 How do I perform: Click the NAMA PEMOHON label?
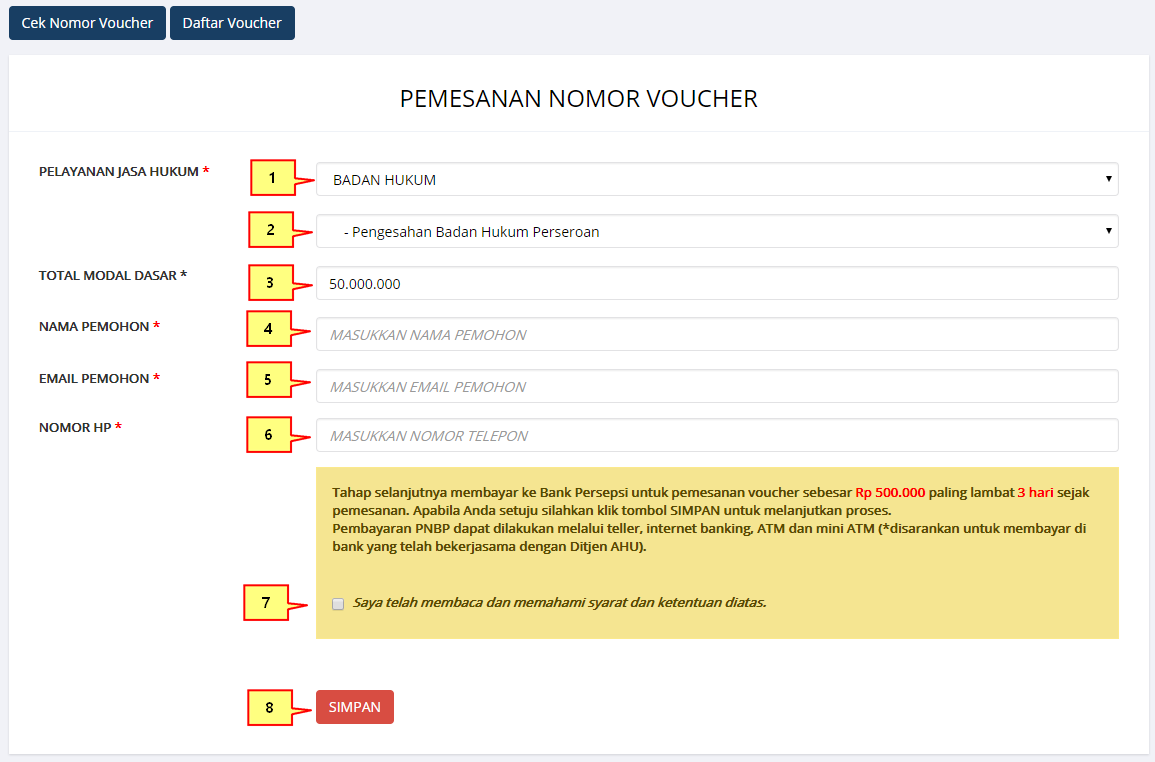[94, 326]
